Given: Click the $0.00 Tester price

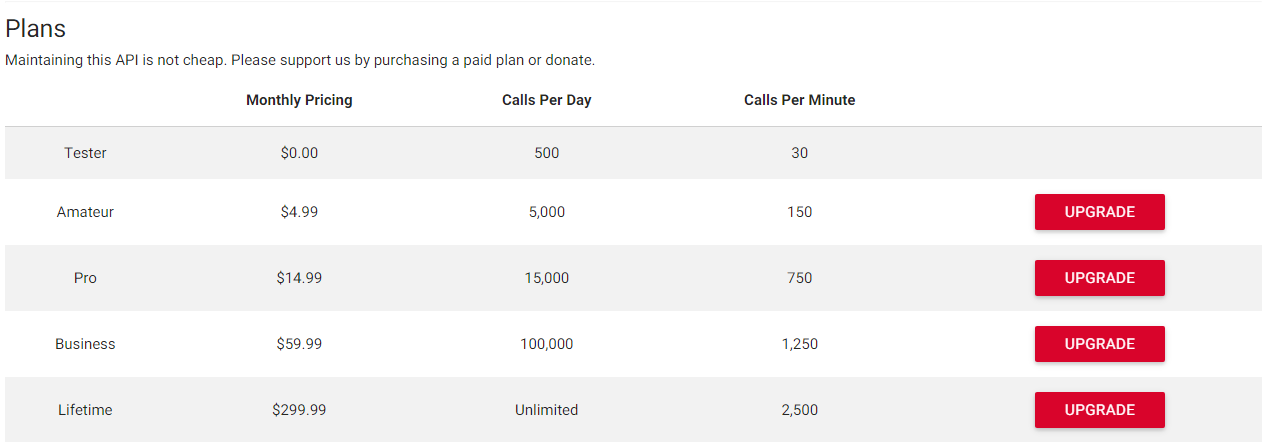Looking at the screenshot, I should click(299, 153).
